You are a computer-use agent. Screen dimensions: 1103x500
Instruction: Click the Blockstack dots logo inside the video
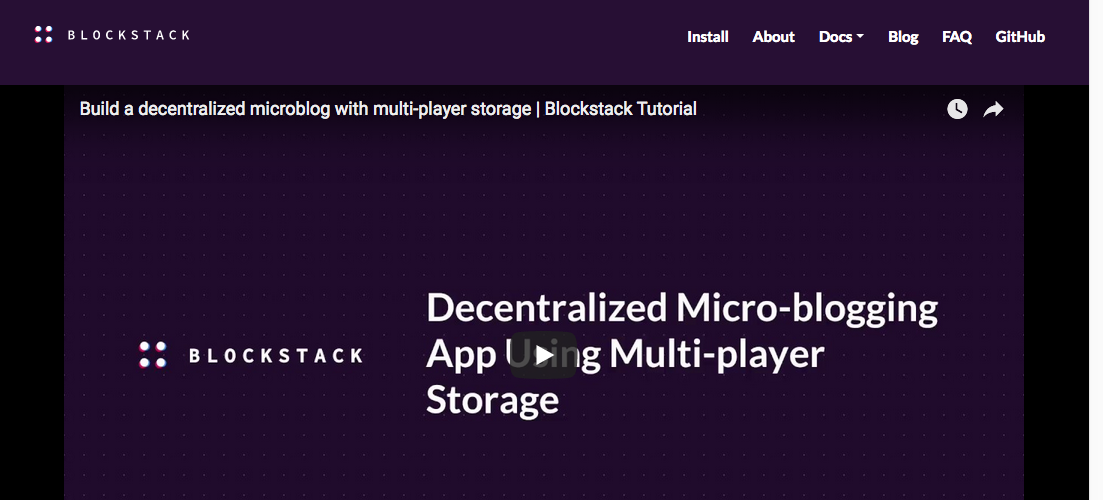click(x=153, y=355)
